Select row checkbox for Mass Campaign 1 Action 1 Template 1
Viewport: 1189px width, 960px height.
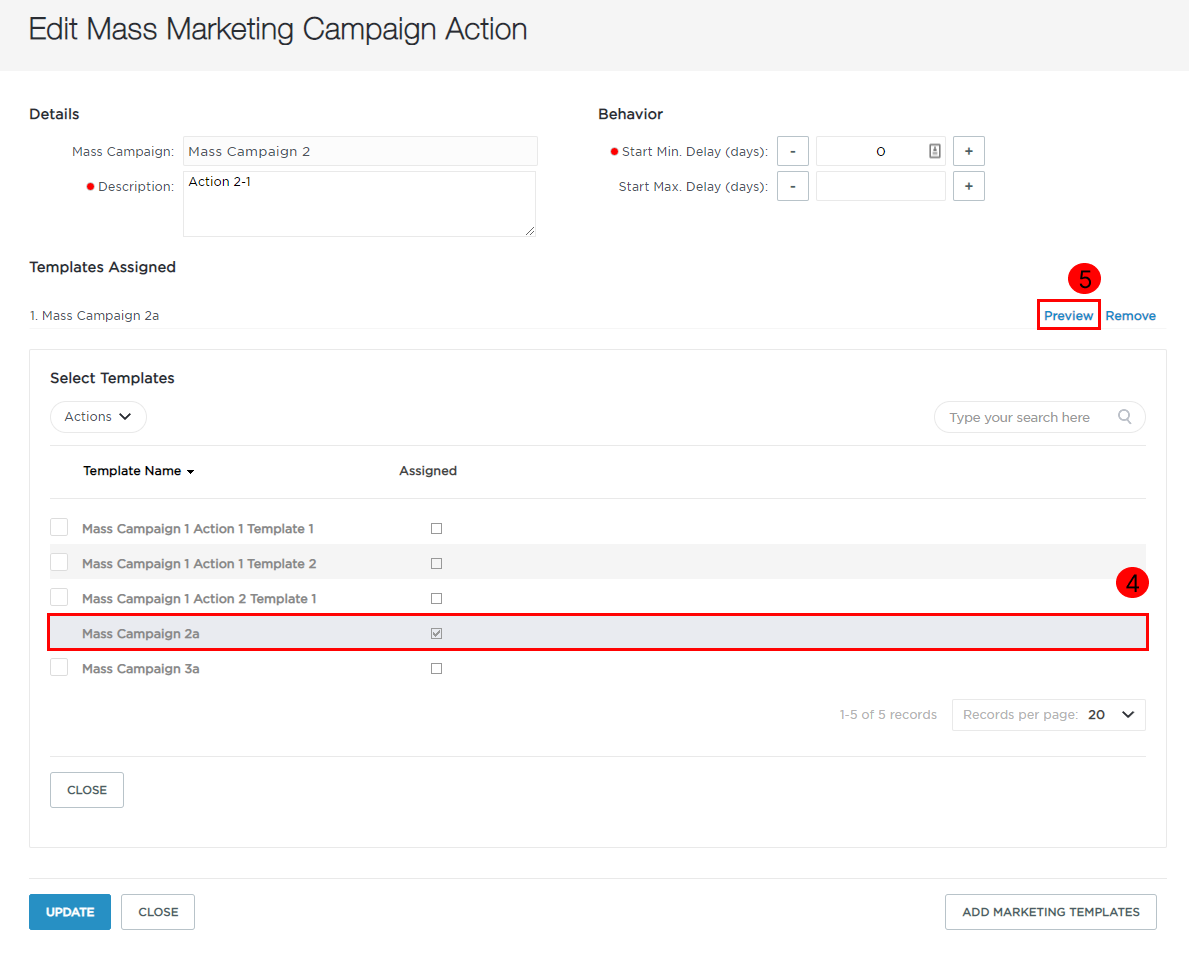point(59,527)
